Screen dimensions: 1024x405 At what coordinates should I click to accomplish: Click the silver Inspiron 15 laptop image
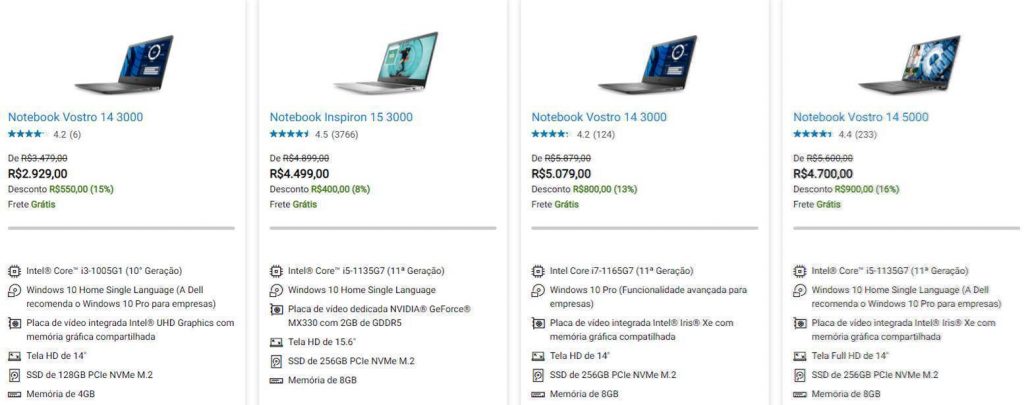(386, 62)
